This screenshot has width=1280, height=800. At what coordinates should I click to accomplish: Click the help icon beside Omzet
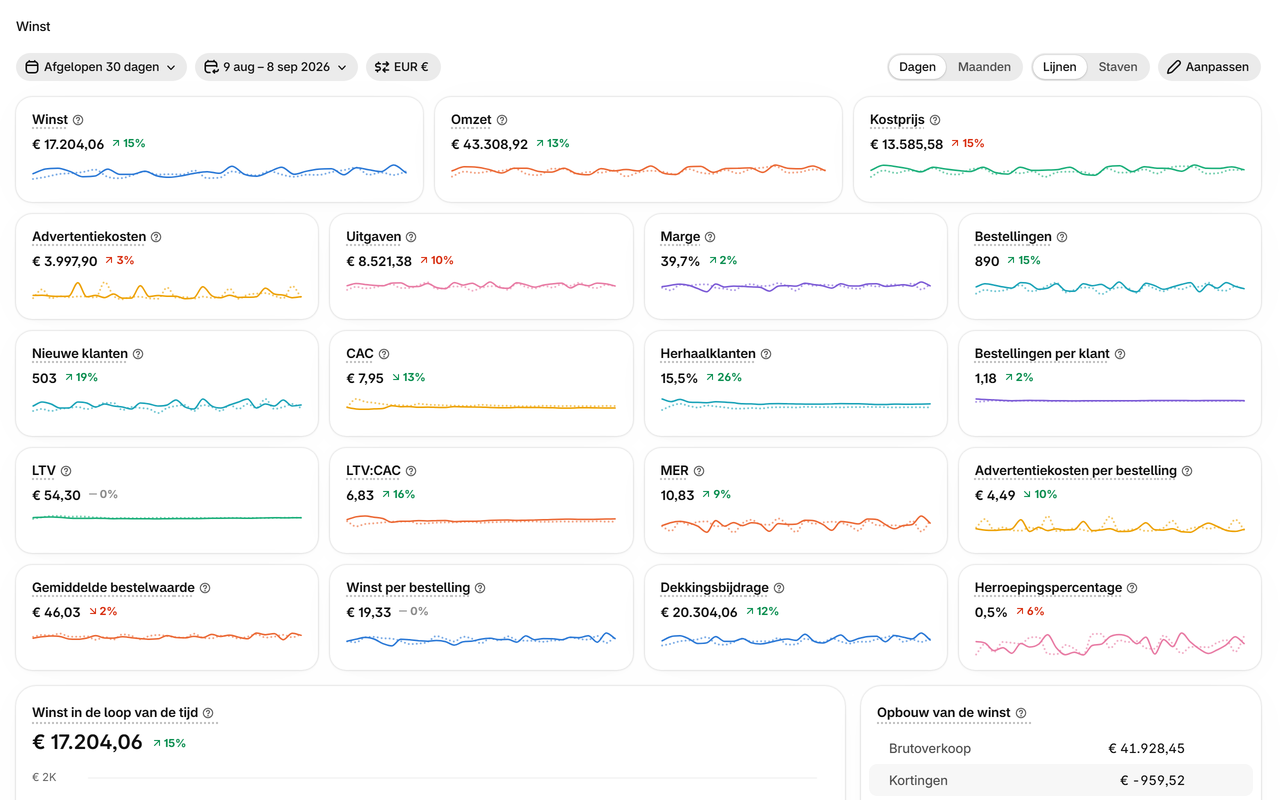(502, 120)
